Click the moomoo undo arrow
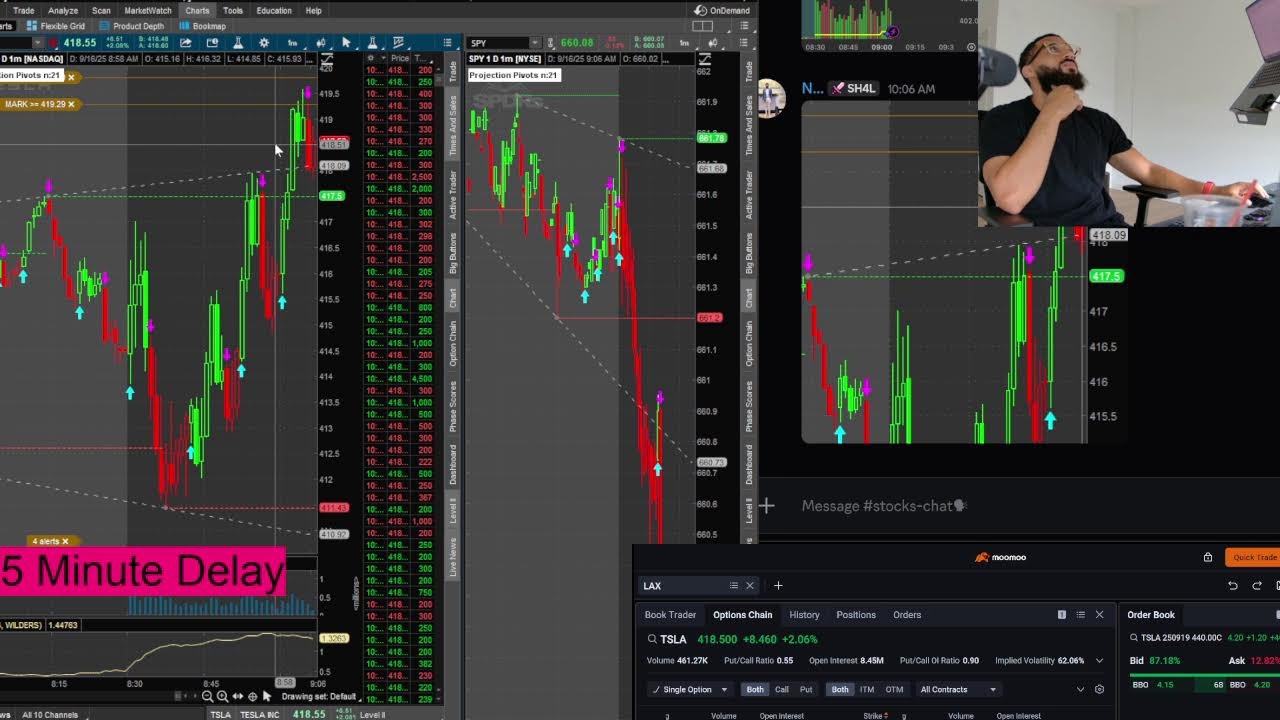The width and height of the screenshot is (1280, 720). pos(1233,586)
